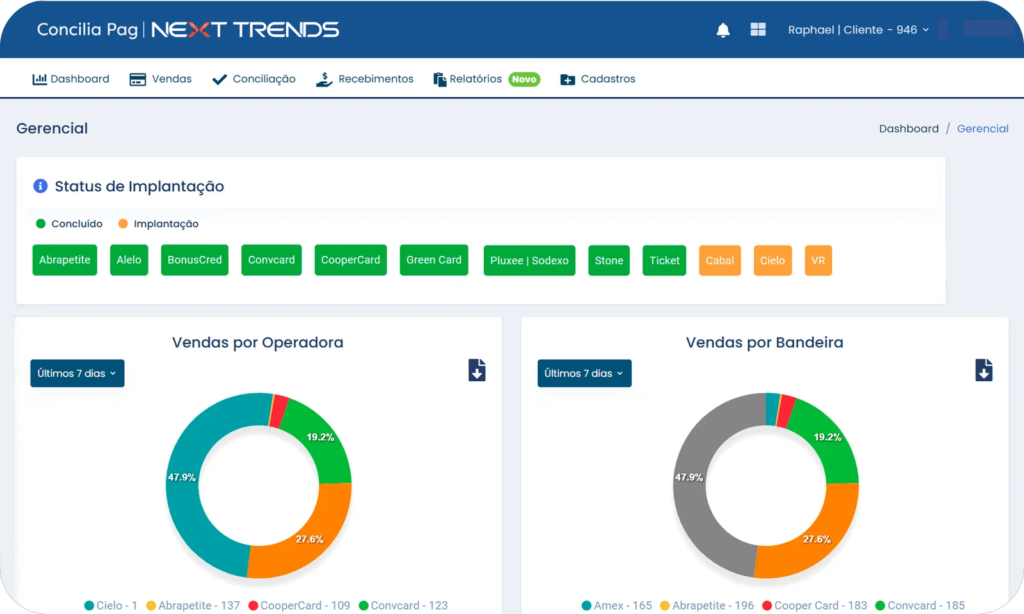Open the Conciliação menu
The width and height of the screenshot is (1024, 614).
pyautogui.click(x=253, y=79)
